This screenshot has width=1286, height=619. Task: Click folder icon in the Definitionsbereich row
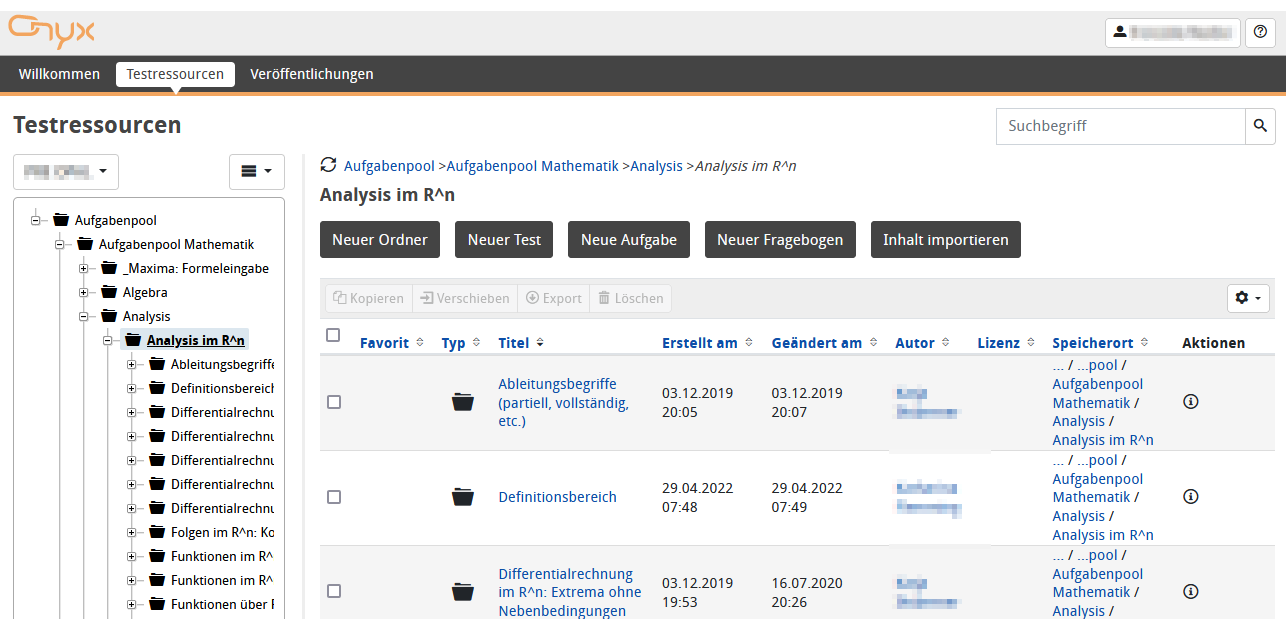(x=462, y=497)
